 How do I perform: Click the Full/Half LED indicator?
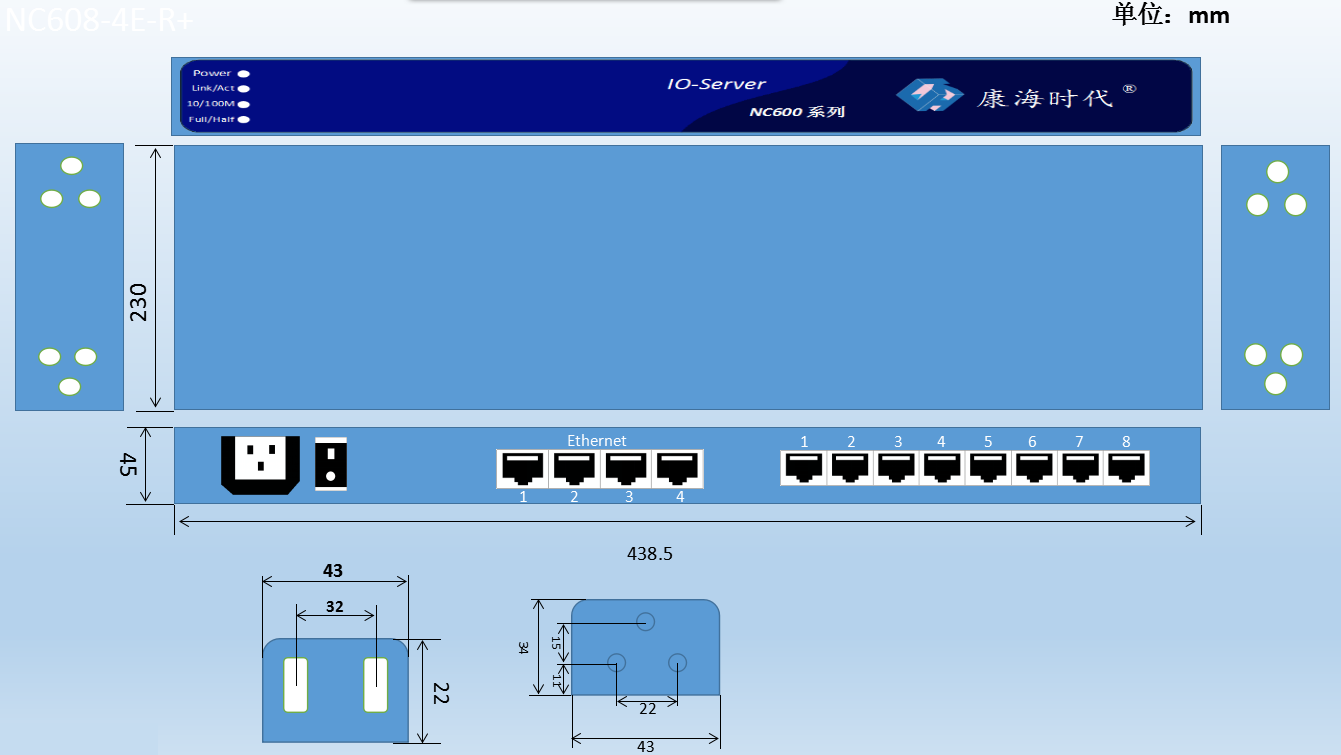(x=244, y=120)
